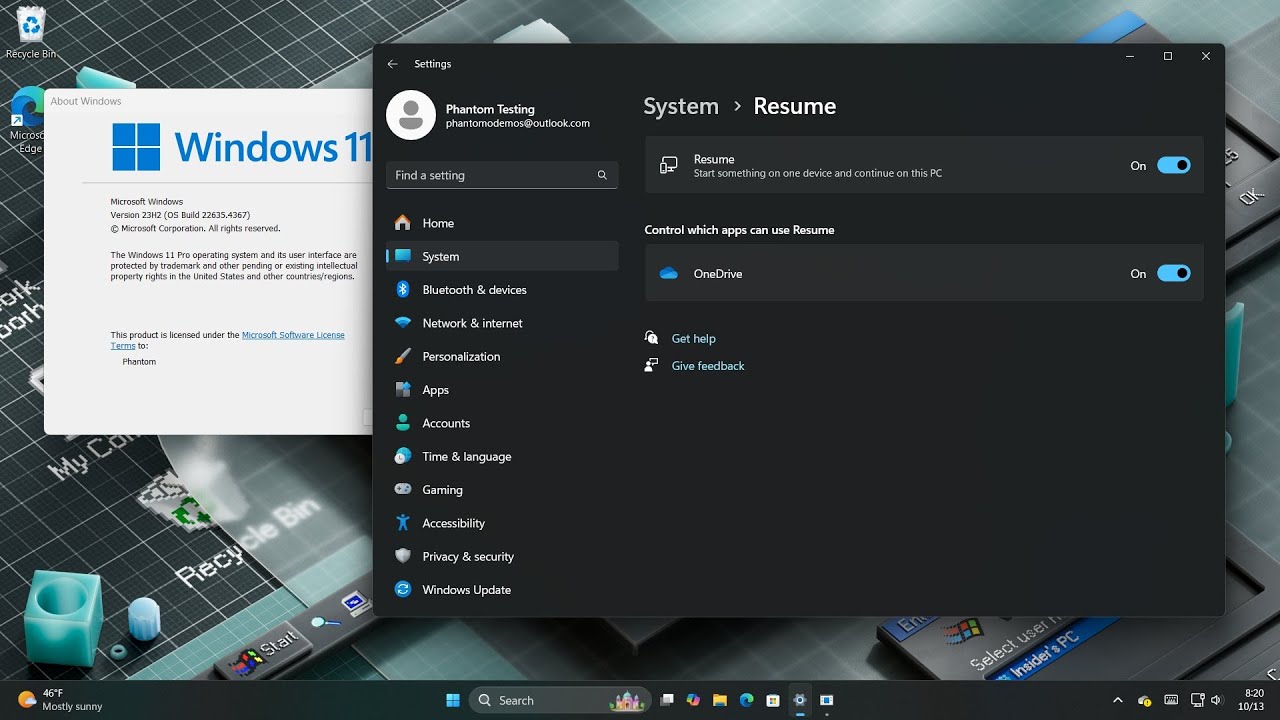Select the Personalization brush icon in sidebar
The height and width of the screenshot is (720, 1280).
(x=403, y=356)
